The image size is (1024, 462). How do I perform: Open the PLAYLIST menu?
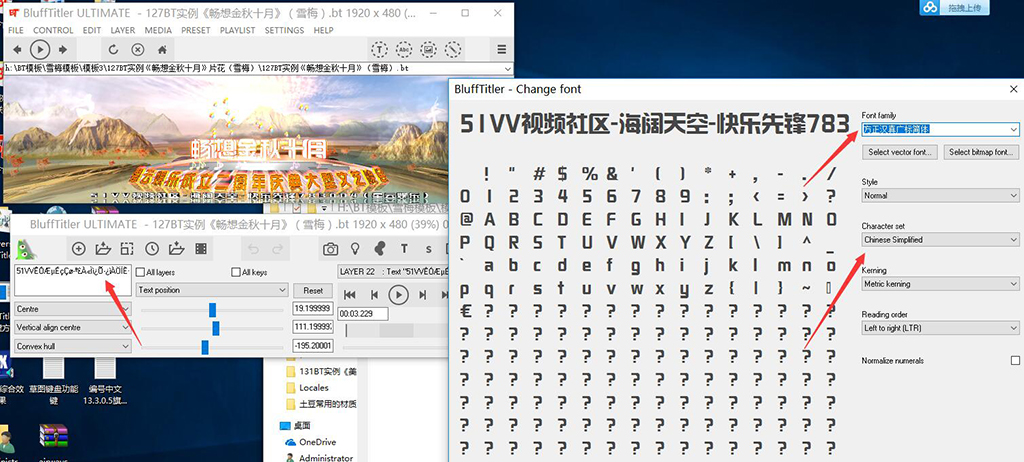[238, 30]
